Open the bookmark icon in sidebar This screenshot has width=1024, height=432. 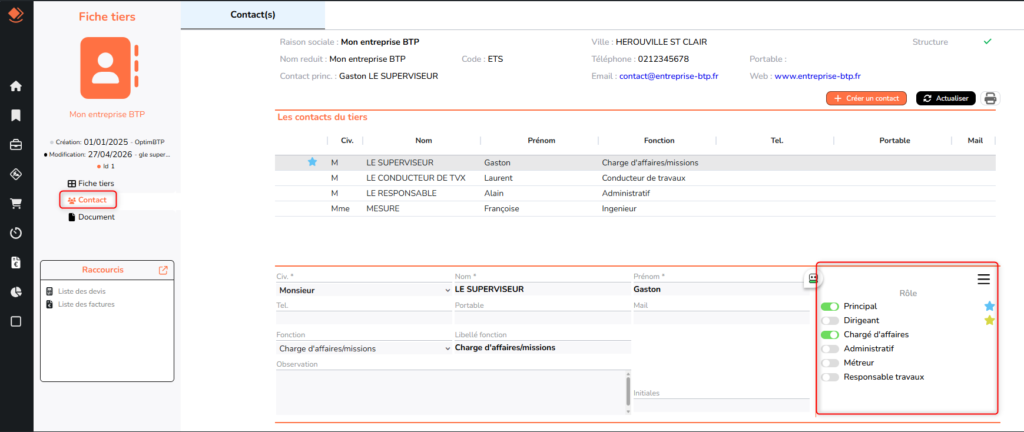tap(16, 116)
